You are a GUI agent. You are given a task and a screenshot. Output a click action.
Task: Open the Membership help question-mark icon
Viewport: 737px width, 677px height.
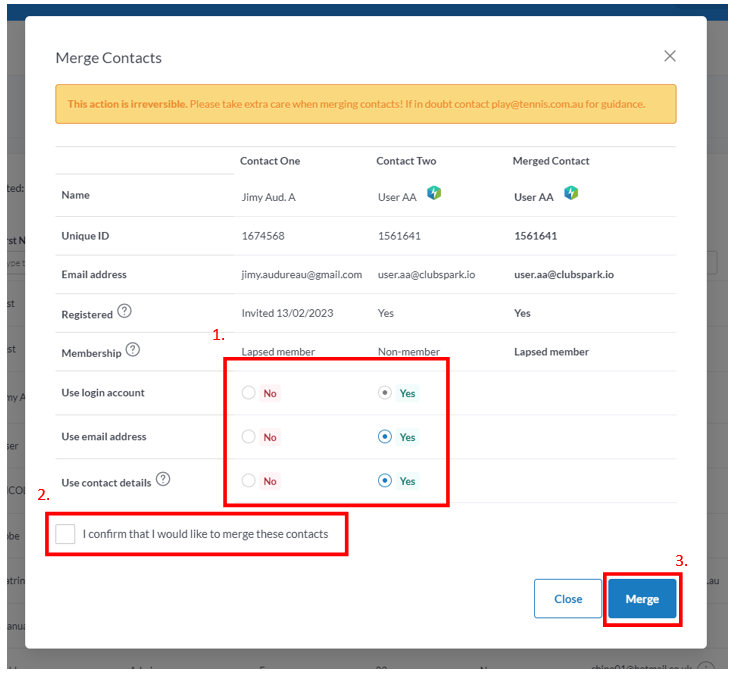[133, 350]
